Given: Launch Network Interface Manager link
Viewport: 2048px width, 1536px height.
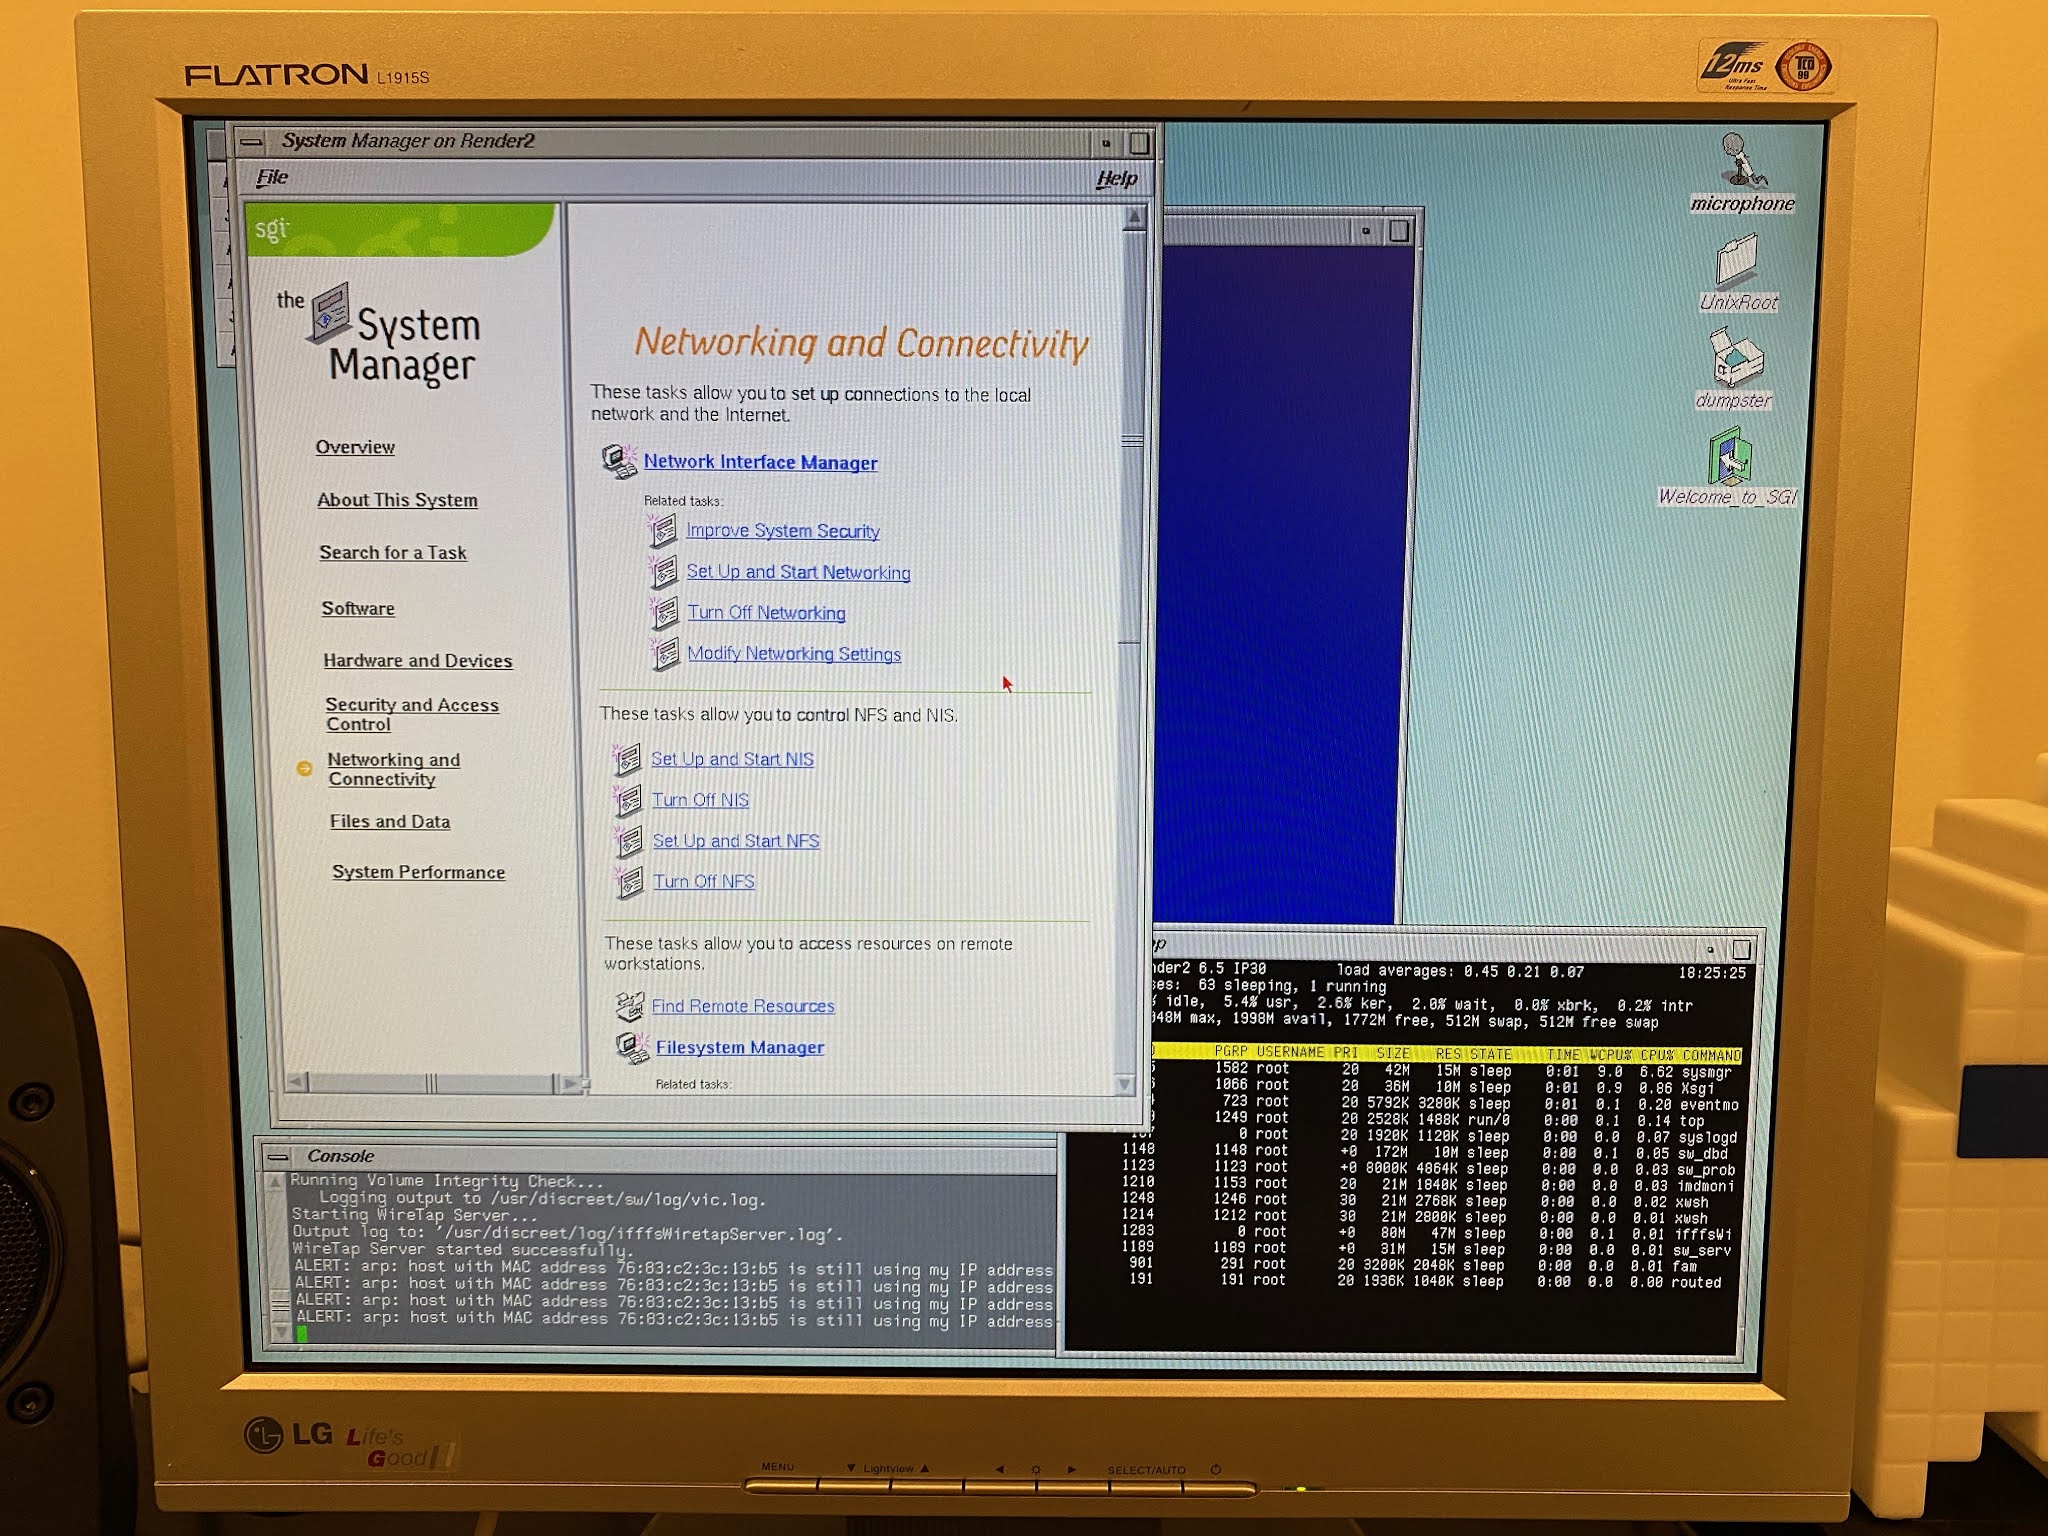Looking at the screenshot, I should click(761, 462).
